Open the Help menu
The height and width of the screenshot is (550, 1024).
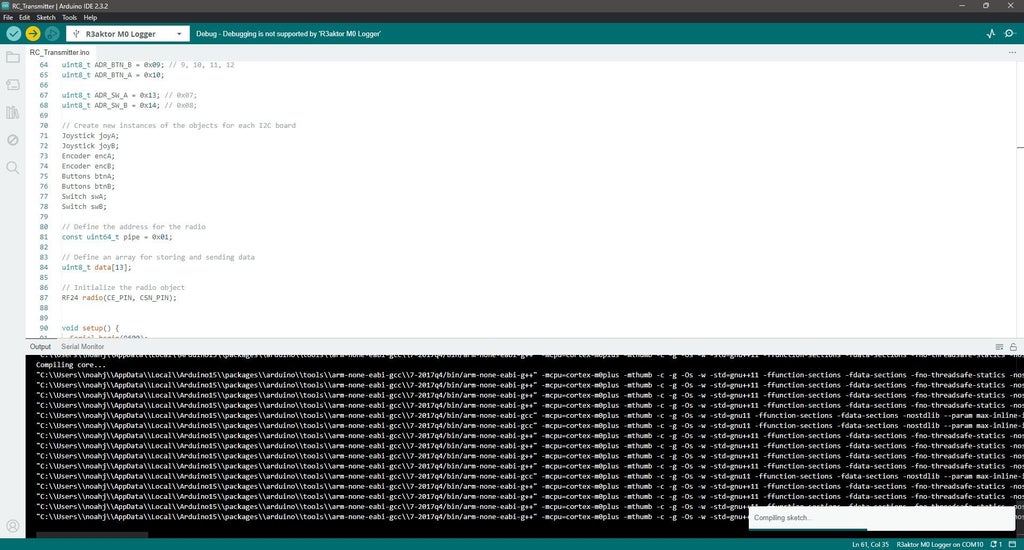click(90, 18)
